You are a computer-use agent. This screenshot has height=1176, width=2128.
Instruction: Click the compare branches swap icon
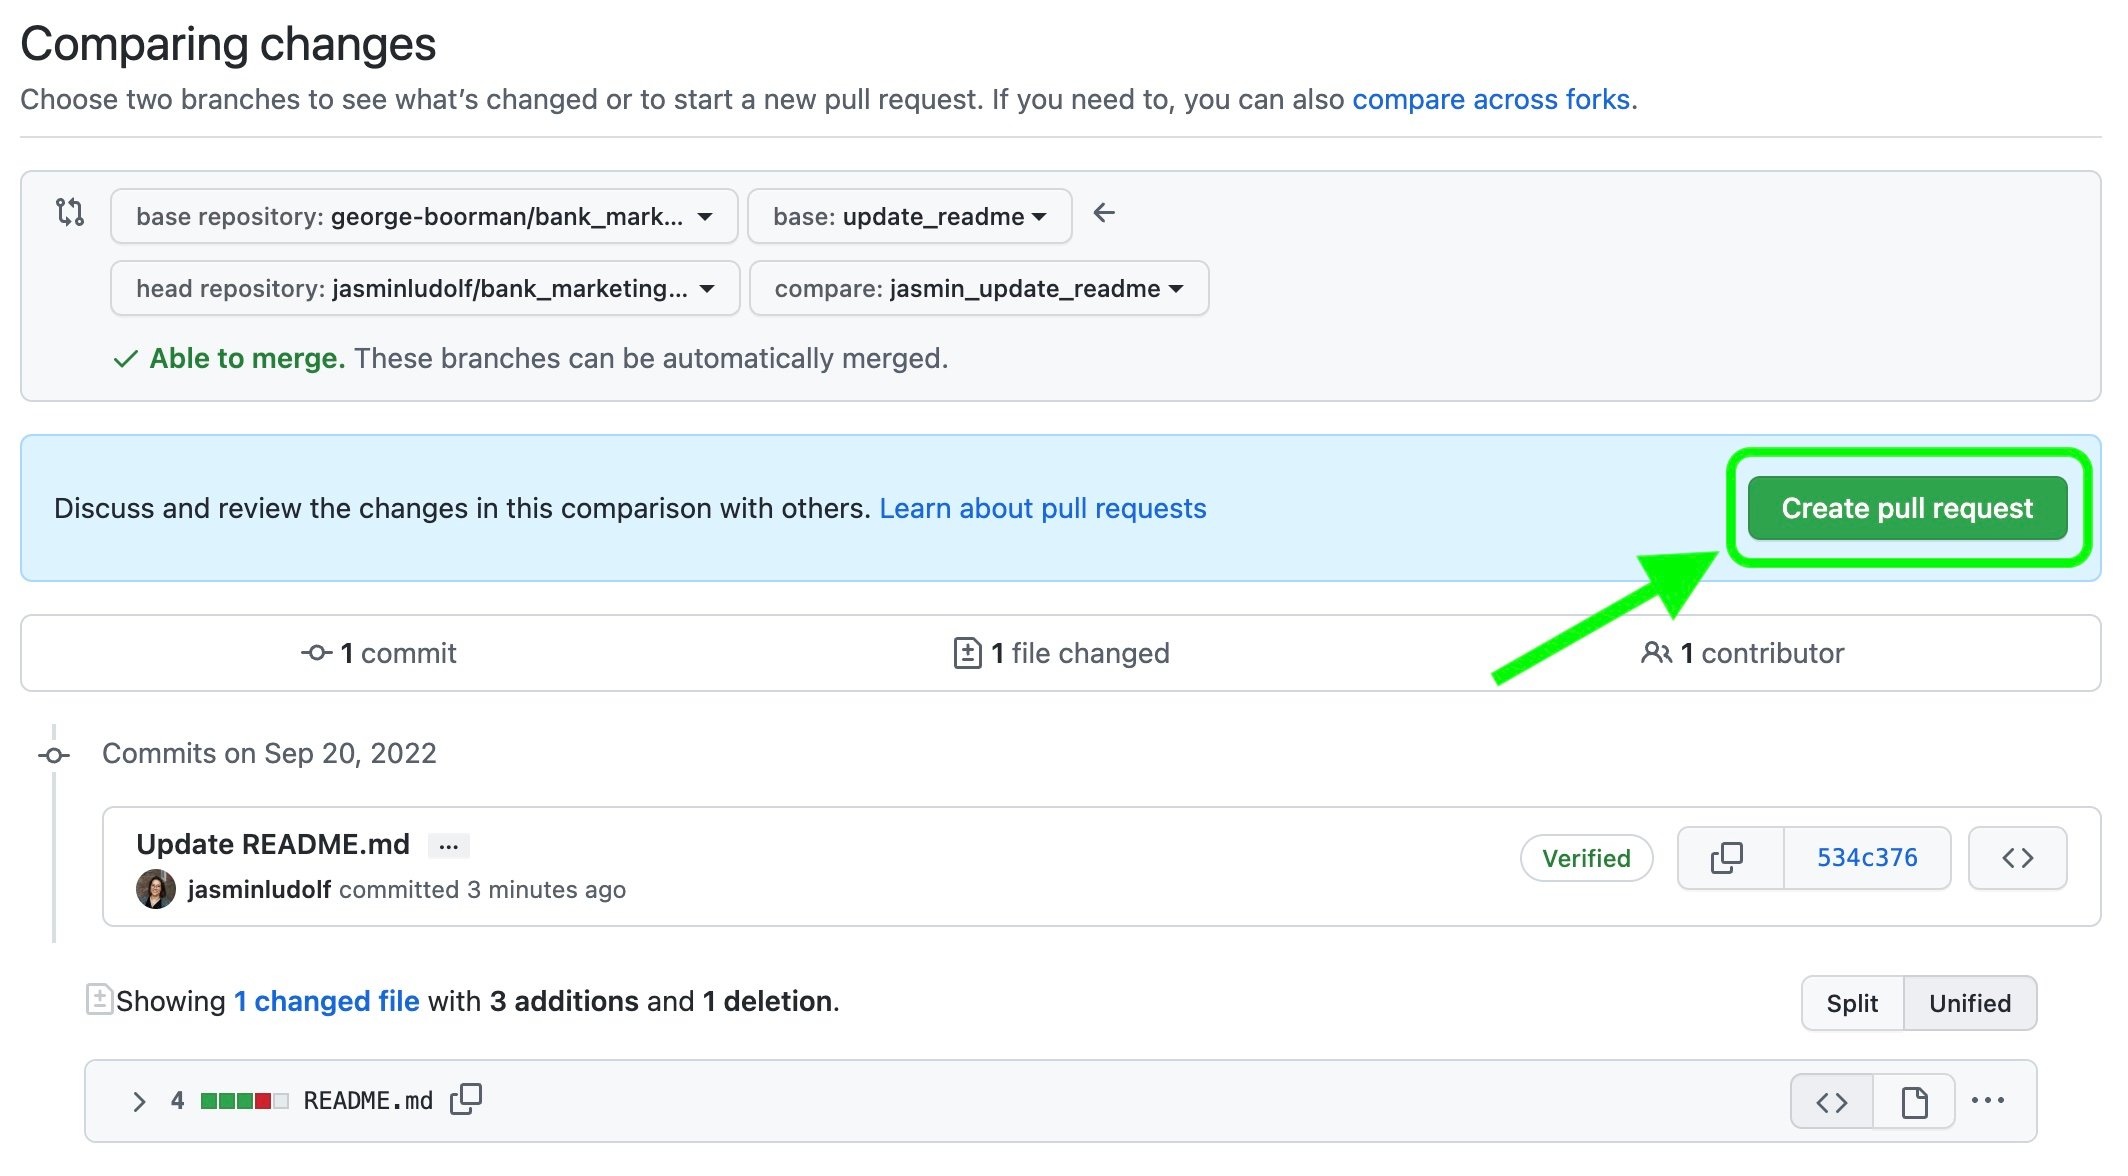click(70, 212)
